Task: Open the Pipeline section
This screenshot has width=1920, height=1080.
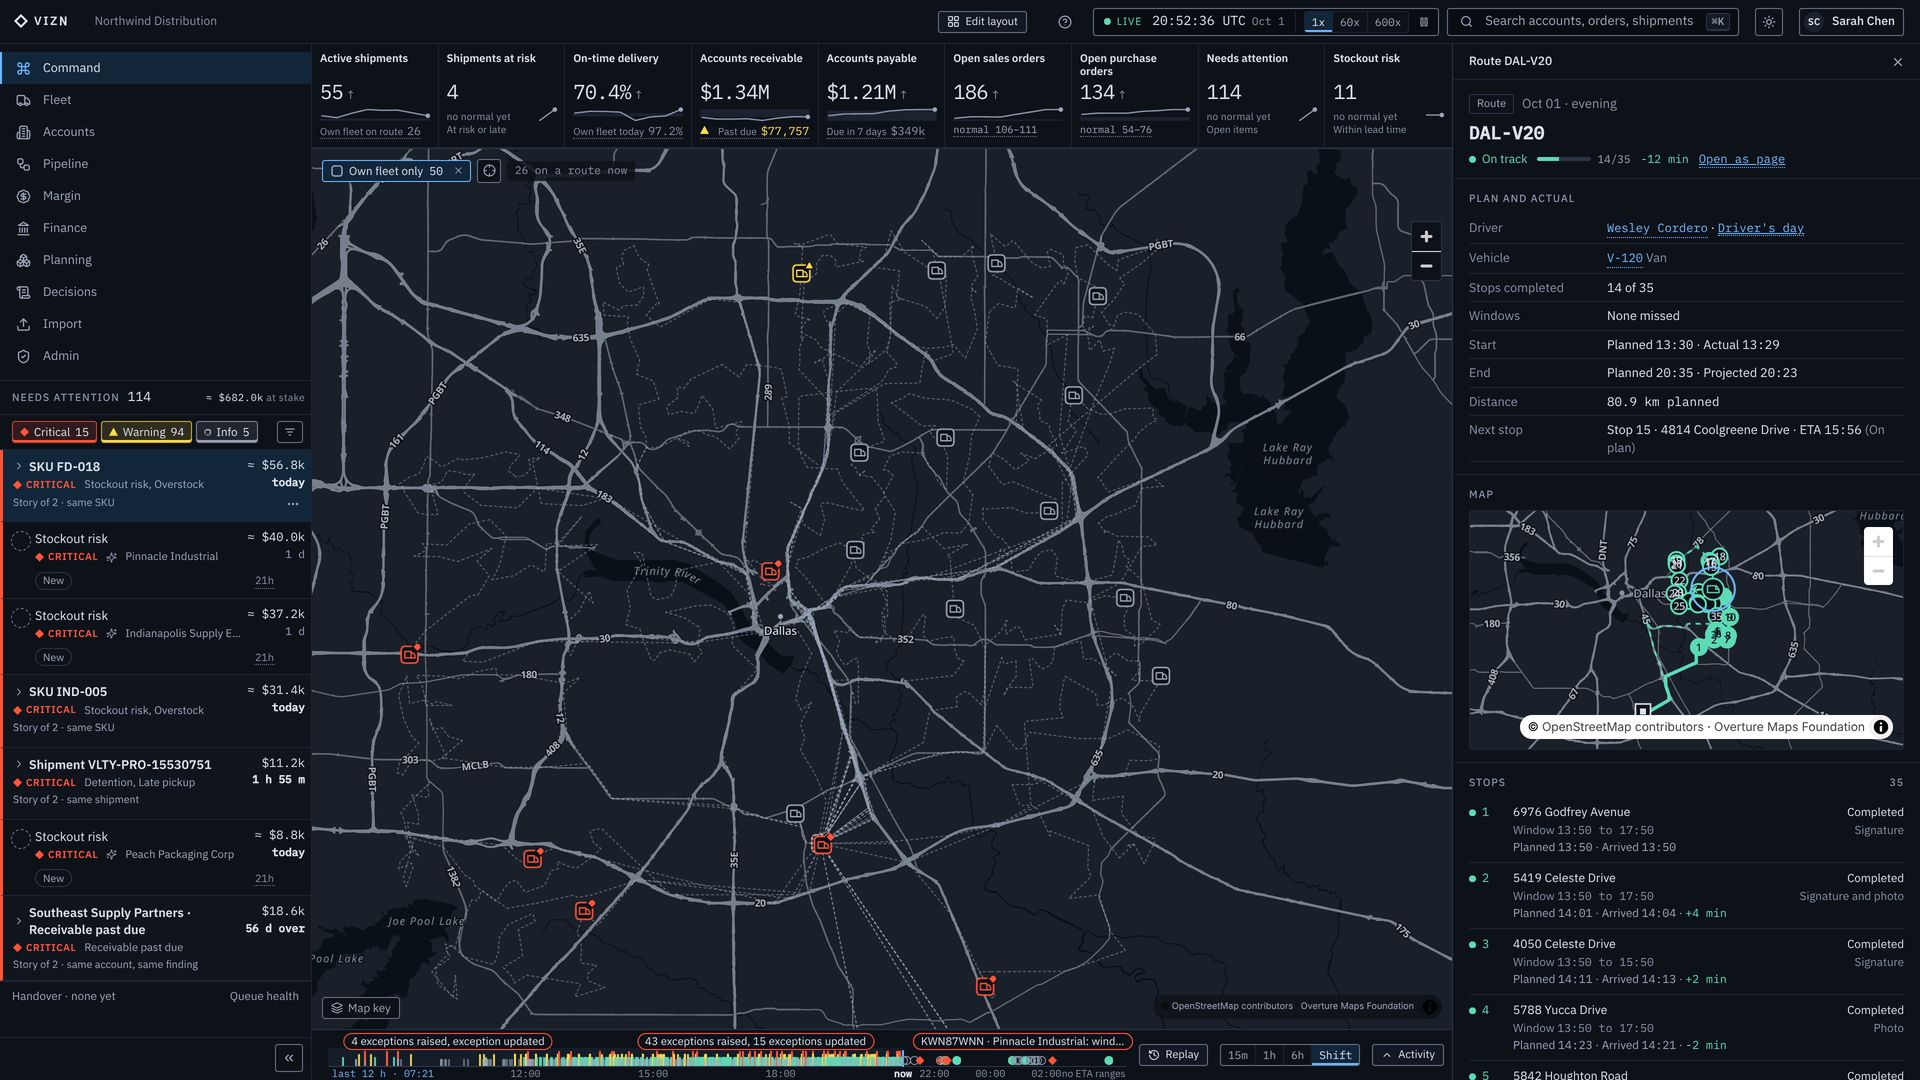Action: (155, 164)
